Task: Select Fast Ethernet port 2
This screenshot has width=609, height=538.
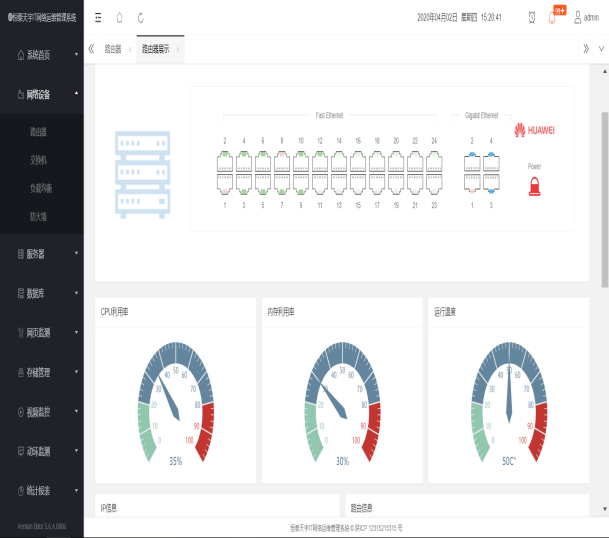Action: (x=225, y=161)
